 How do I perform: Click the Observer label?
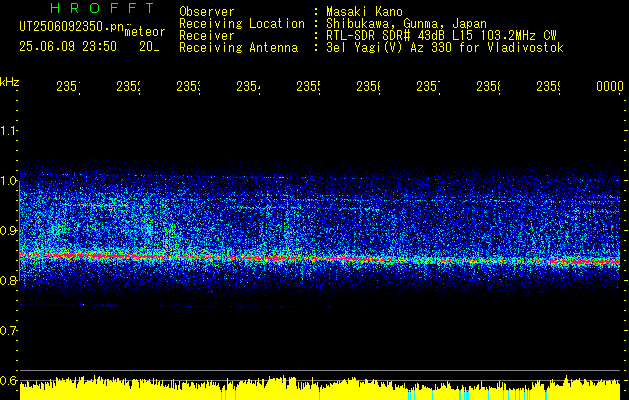click(x=207, y=12)
